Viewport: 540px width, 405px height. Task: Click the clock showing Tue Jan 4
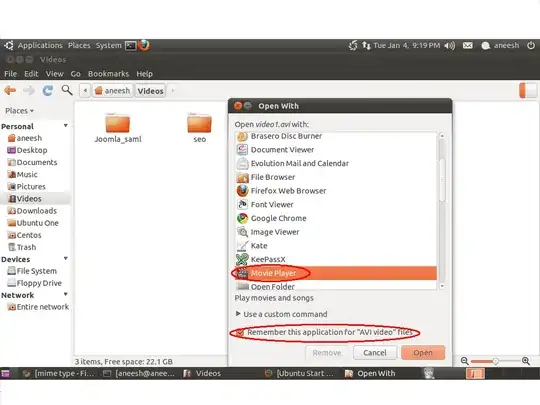407,45
